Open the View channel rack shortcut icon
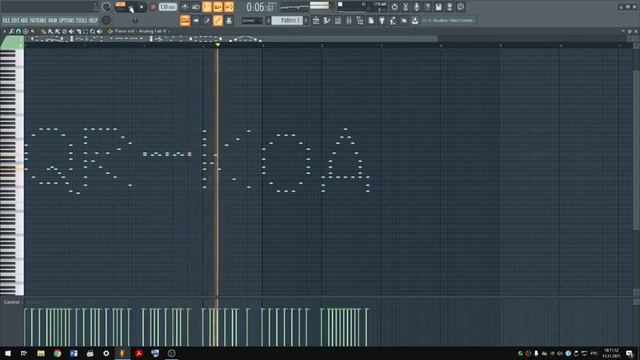Screen dimensions: 640x360 338,20
